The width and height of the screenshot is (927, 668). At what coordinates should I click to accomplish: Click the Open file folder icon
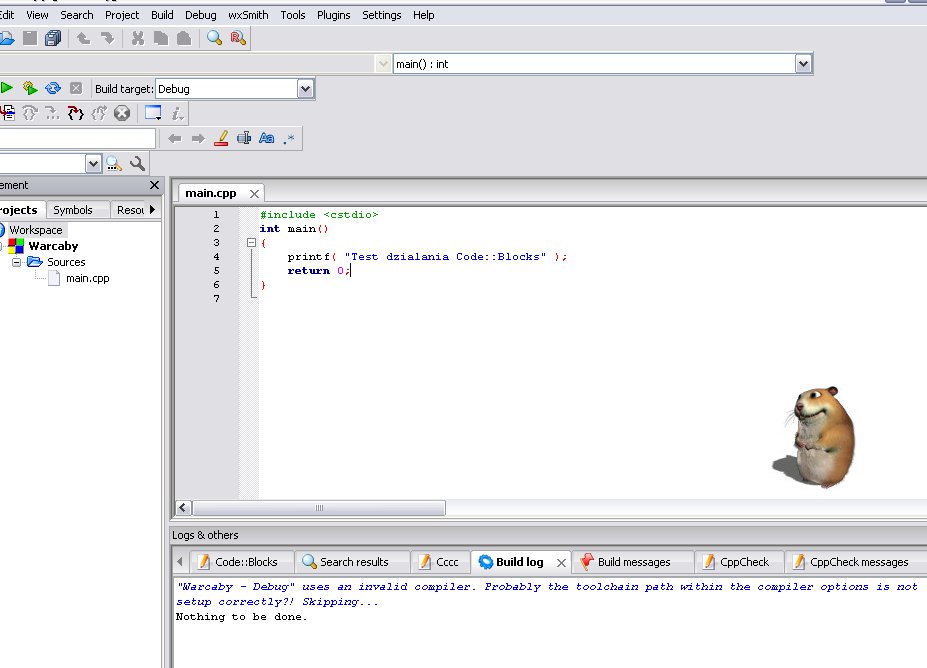coord(7,38)
